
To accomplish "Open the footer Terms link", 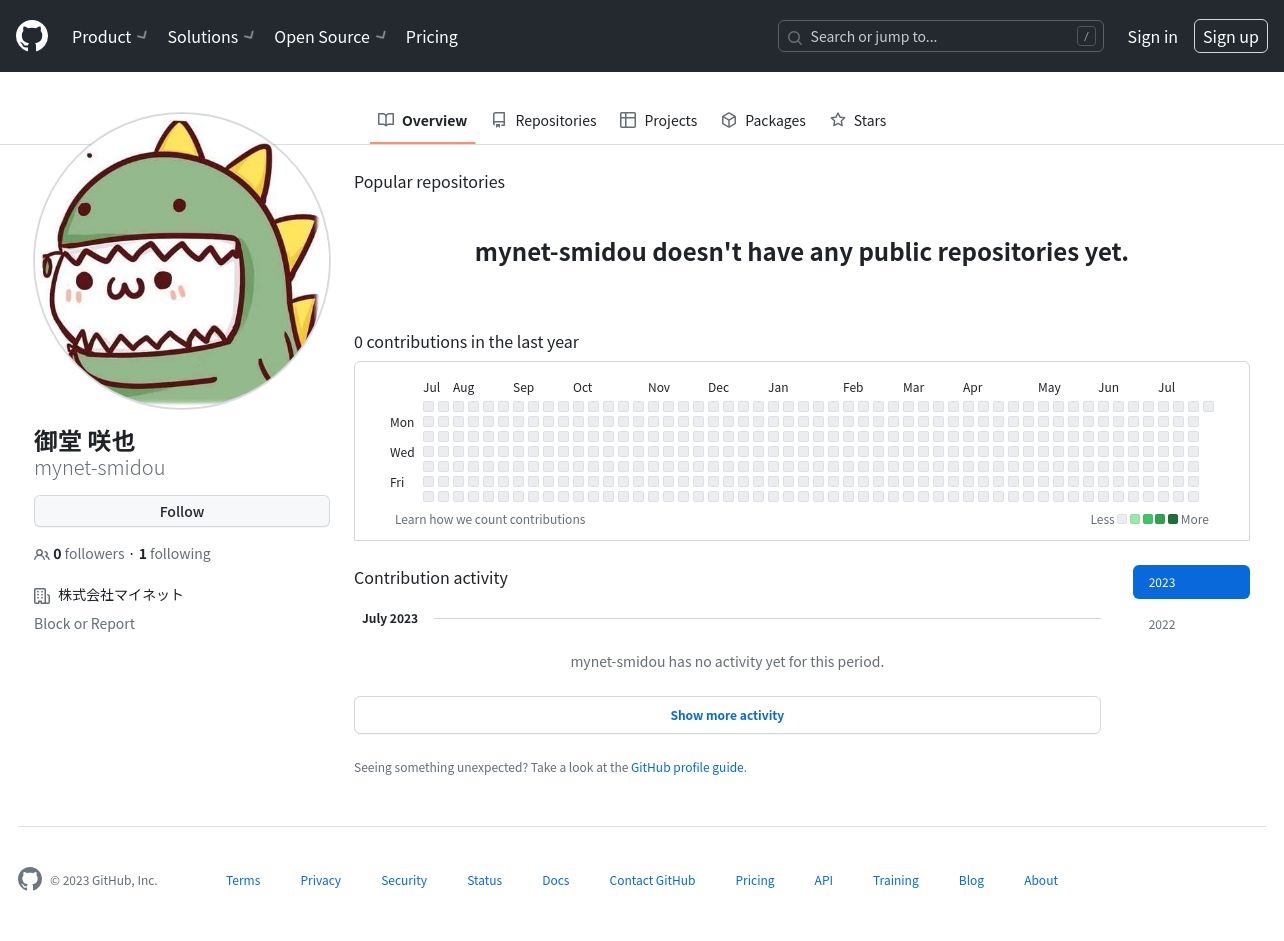I will click(243, 880).
